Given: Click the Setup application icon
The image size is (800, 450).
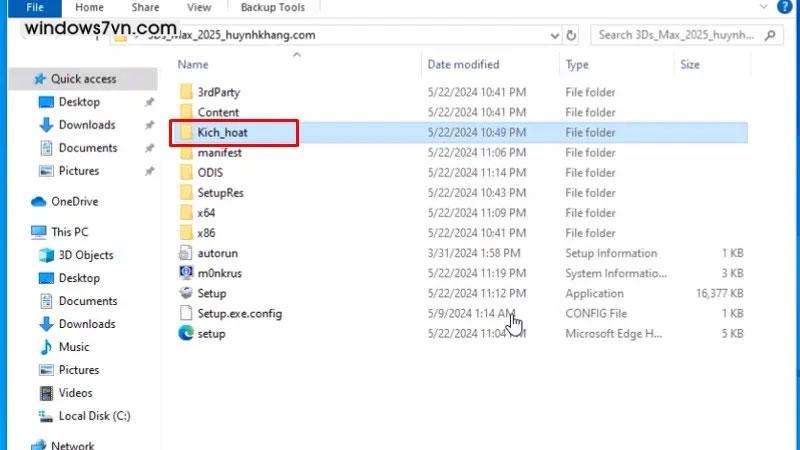Looking at the screenshot, I should coord(186,293).
